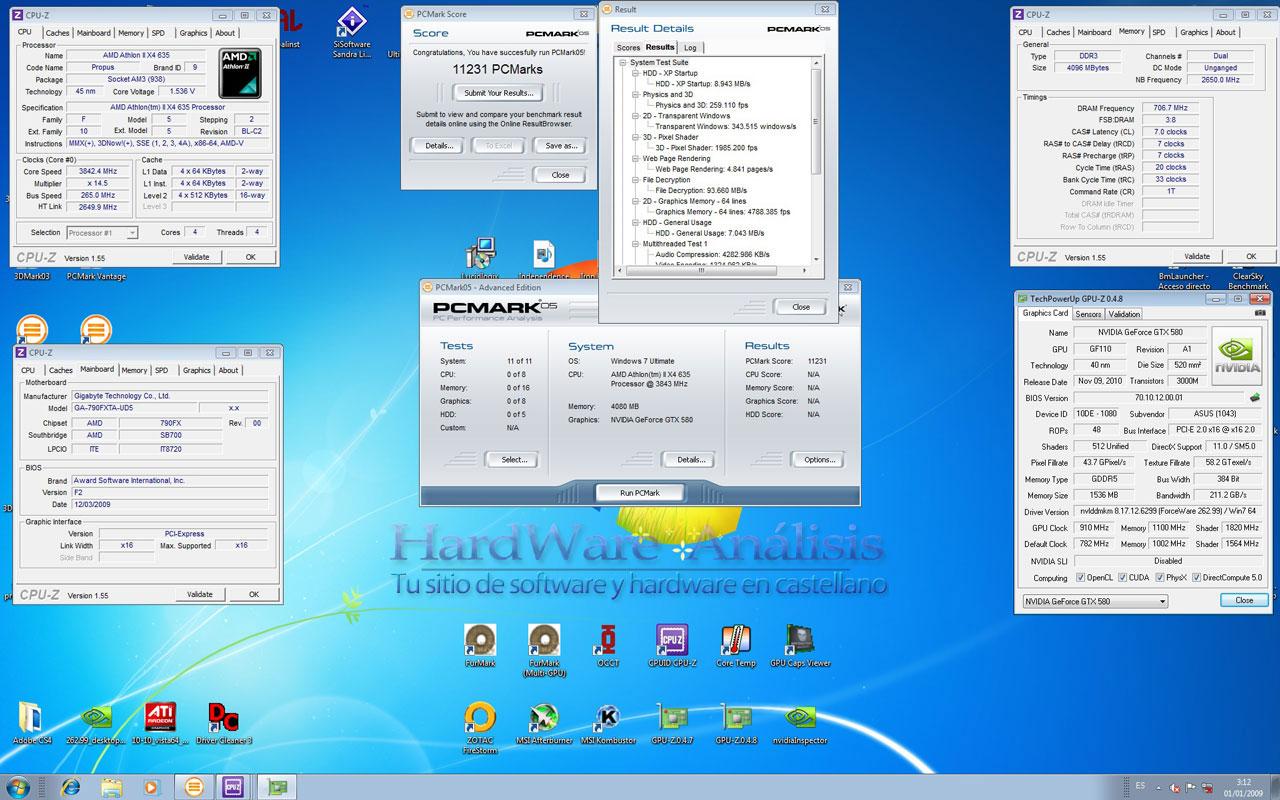
Task: Open Log tab in Result Details
Action: 690,48
